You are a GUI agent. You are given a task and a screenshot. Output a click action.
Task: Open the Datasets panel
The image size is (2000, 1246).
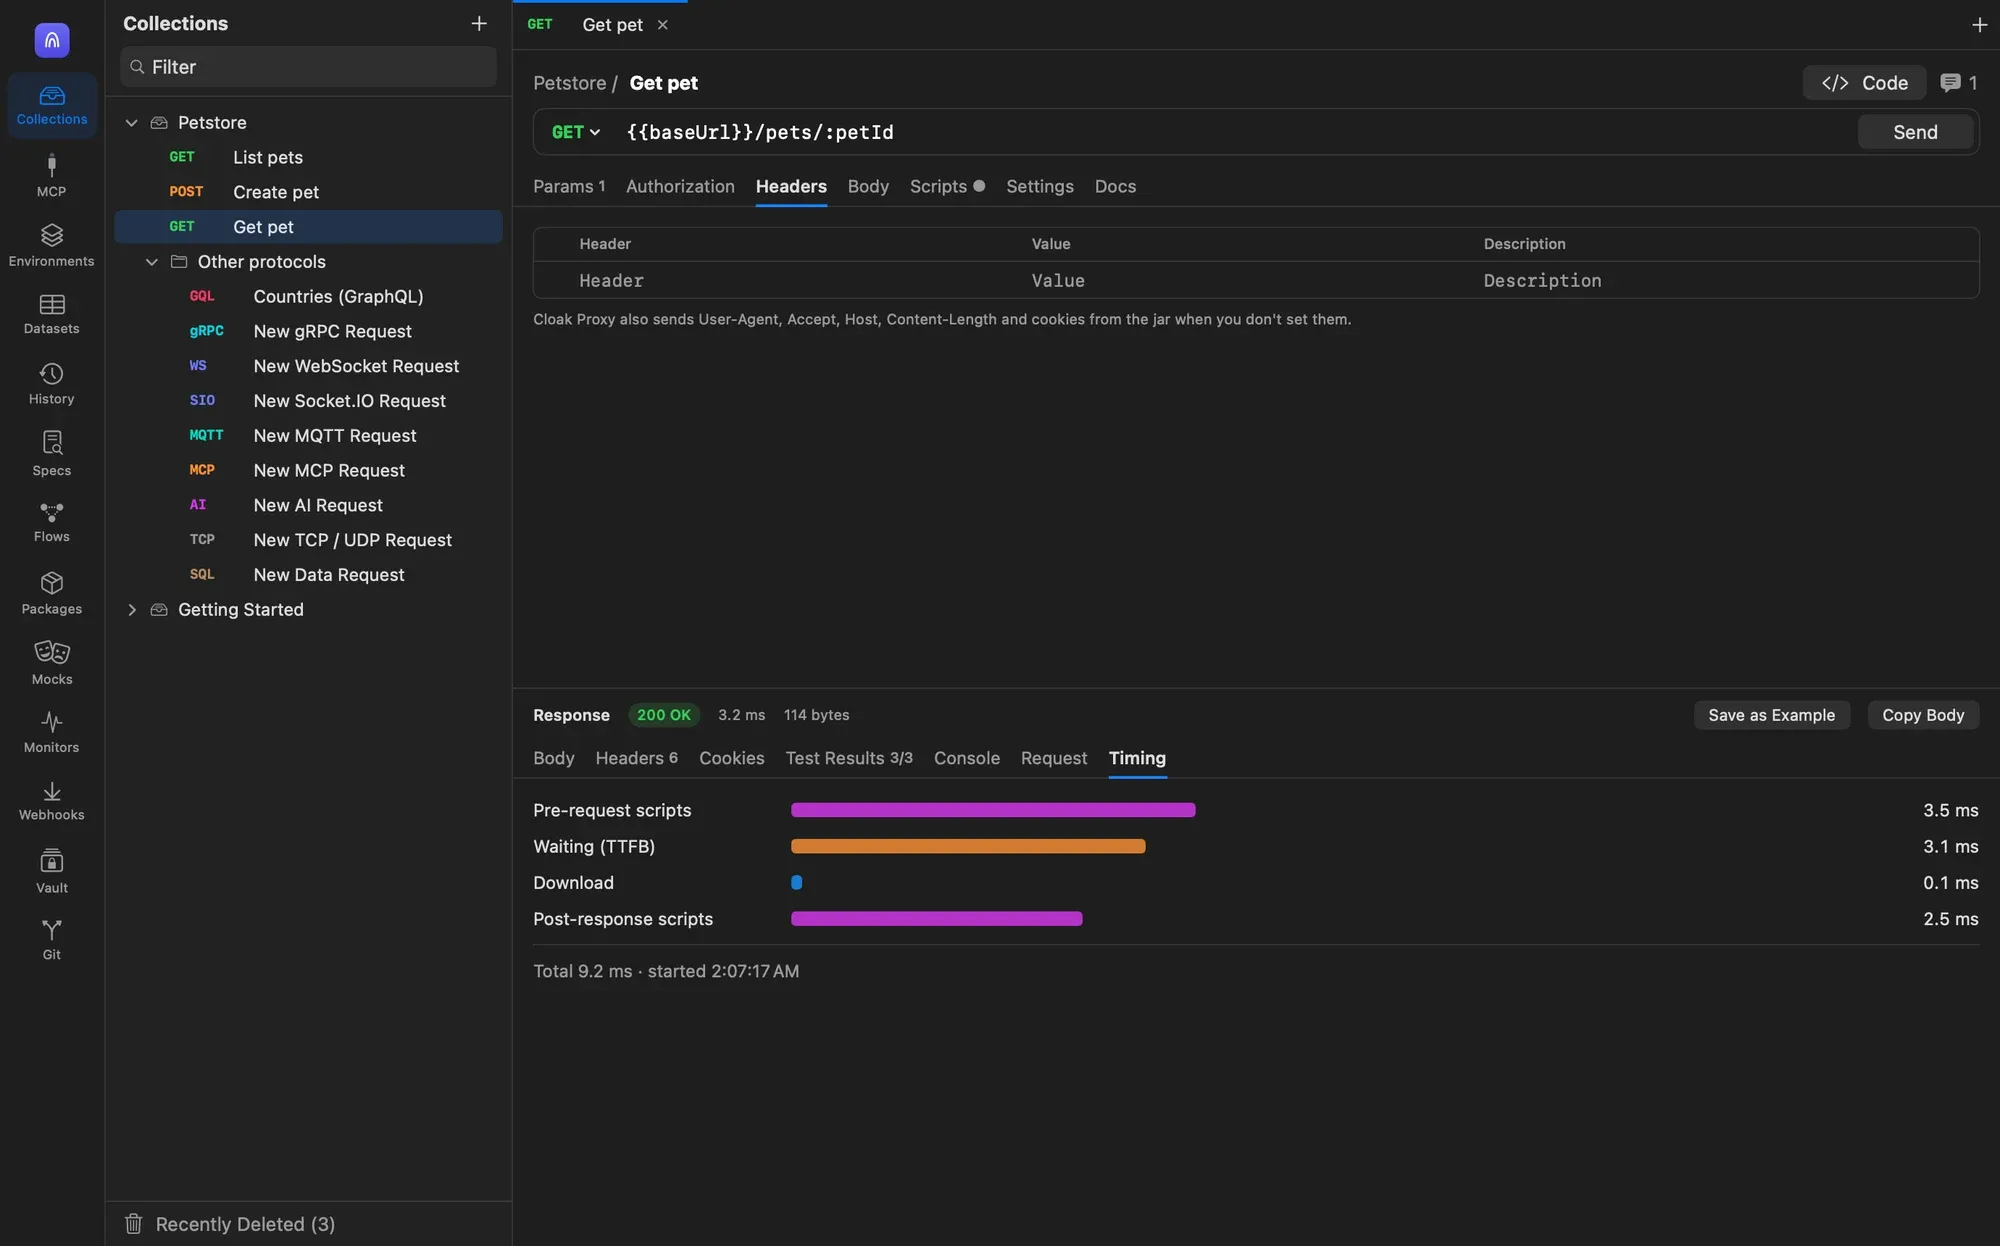coord(52,314)
